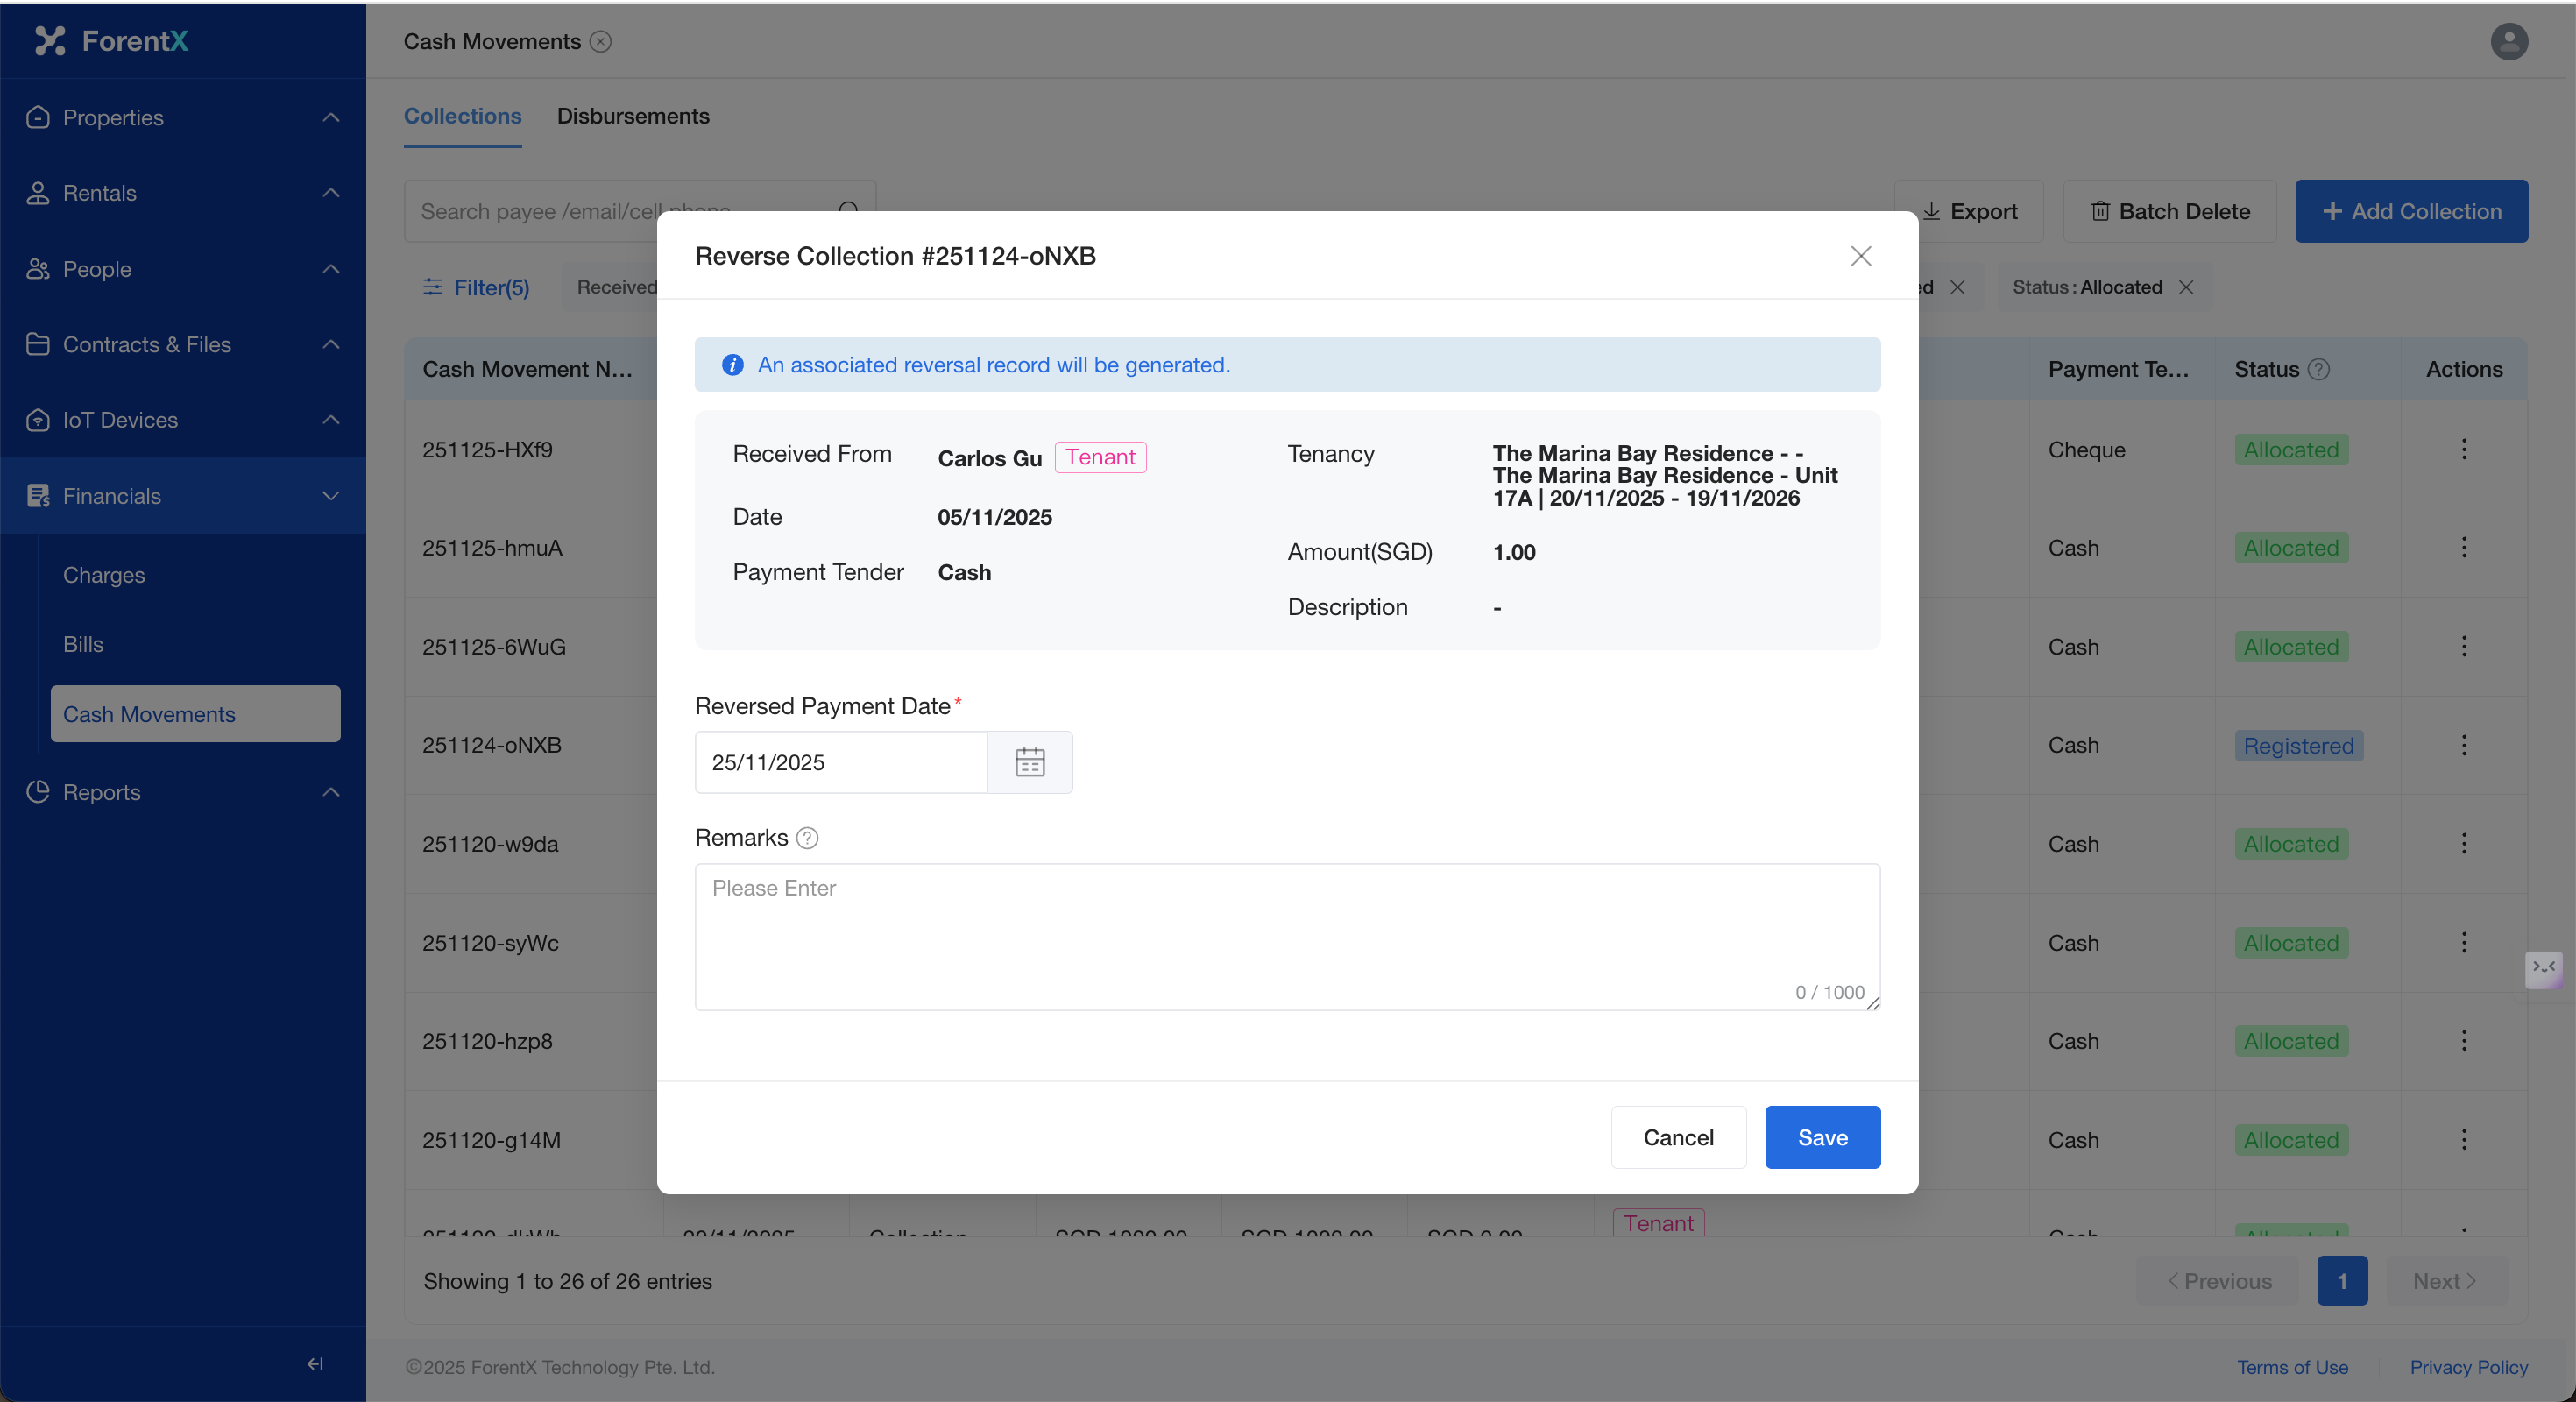Click the Remarks help question icon

pyautogui.click(x=807, y=838)
